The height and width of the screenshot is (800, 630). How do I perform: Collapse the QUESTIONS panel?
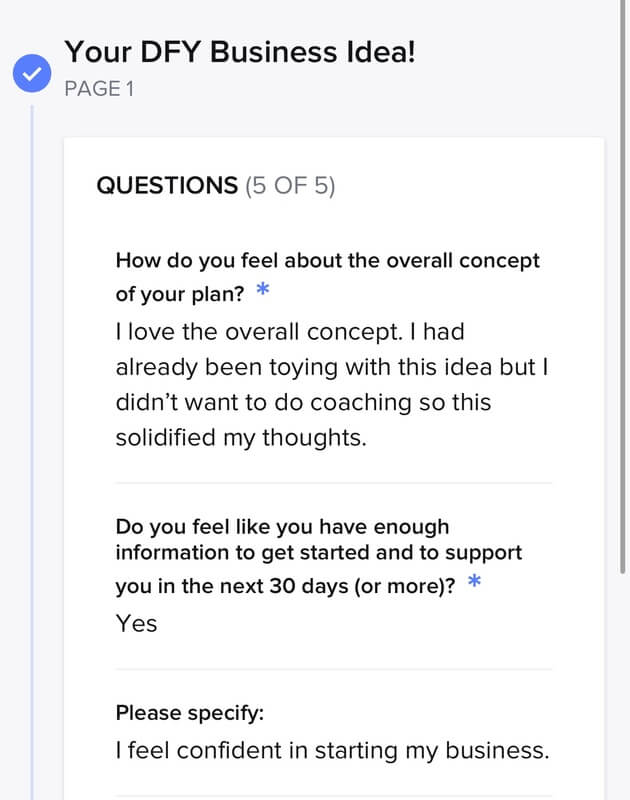(165, 187)
